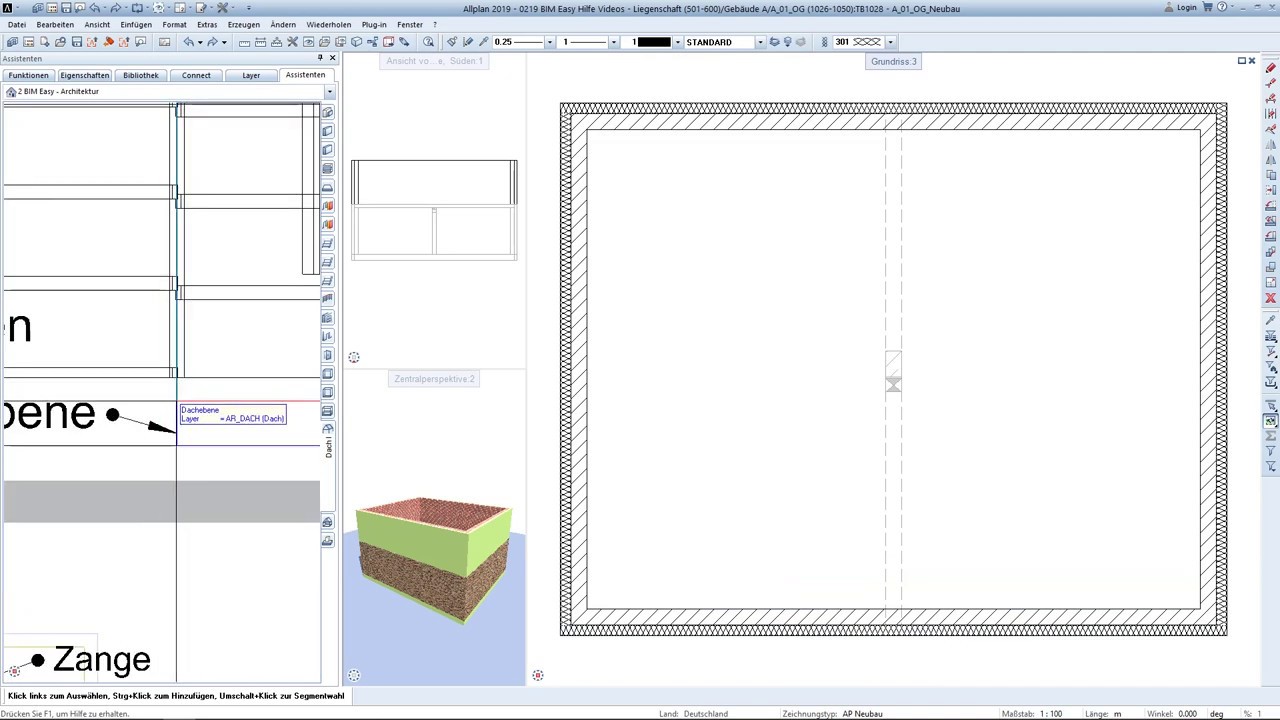Select the mirror tool in right toolbar
This screenshot has height=720, width=1280.
pyautogui.click(x=1271, y=160)
